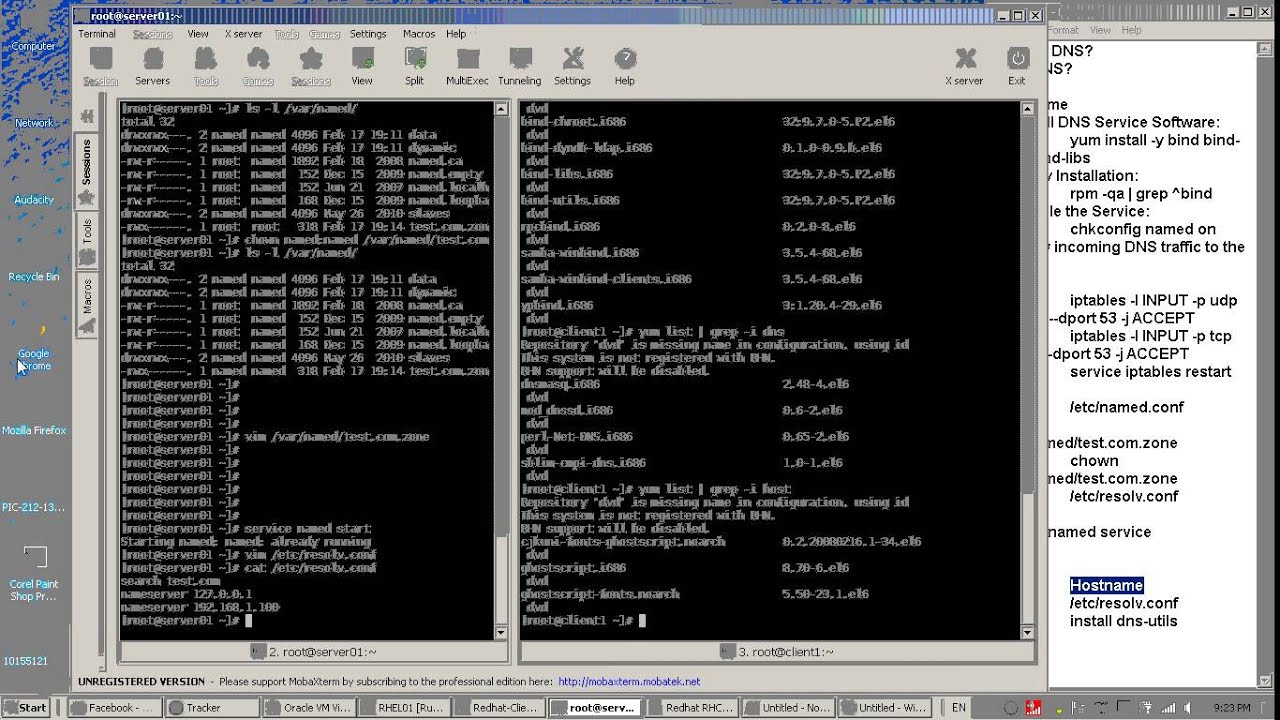Screen dimensions: 1280x720
Task: Select the 10155121 desktop item
Action: click(25, 661)
